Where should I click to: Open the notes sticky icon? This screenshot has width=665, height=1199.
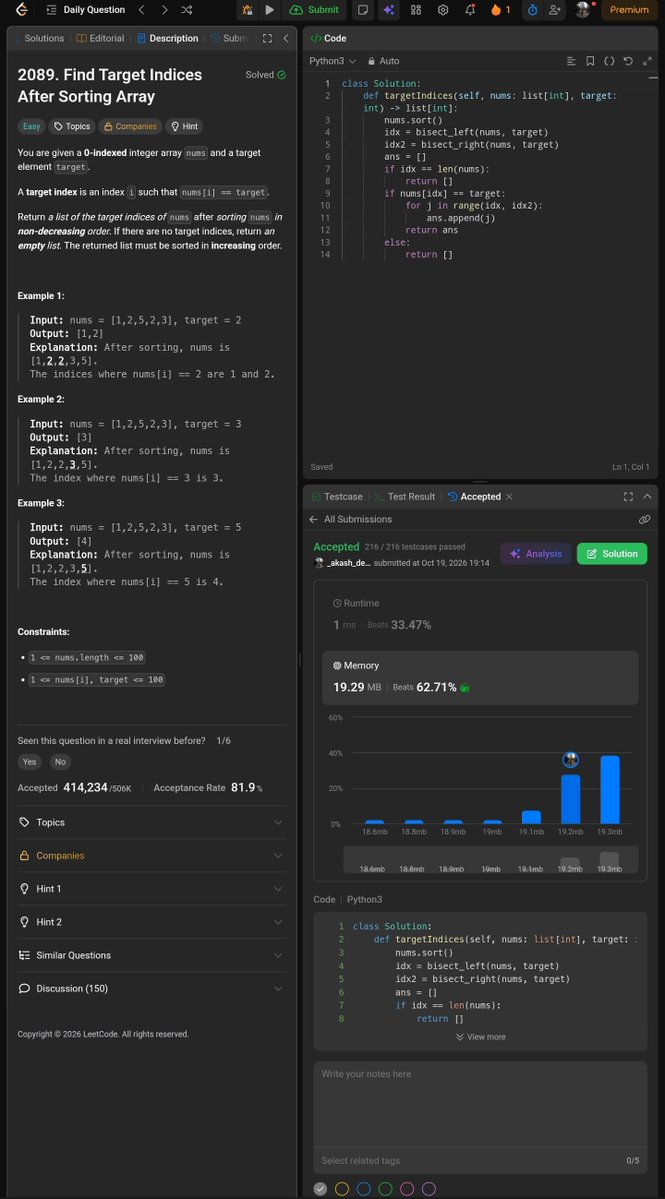click(364, 10)
